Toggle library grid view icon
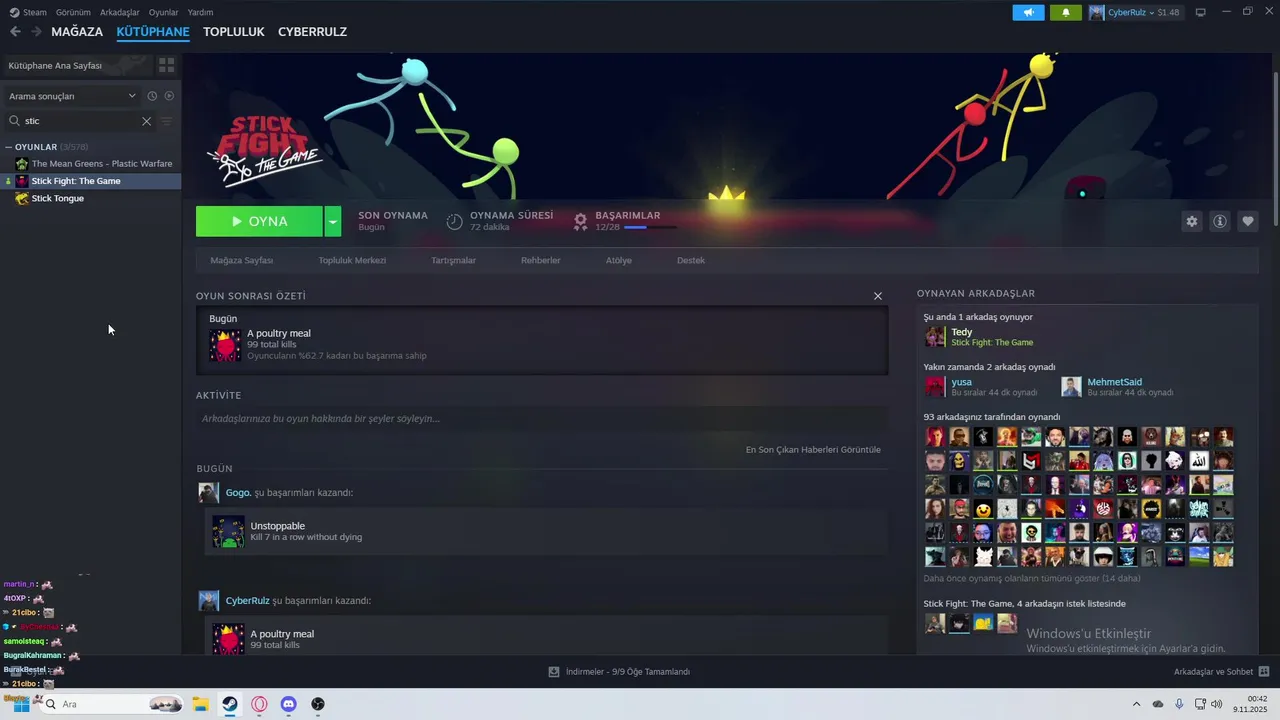1280x720 pixels. [x=166, y=65]
